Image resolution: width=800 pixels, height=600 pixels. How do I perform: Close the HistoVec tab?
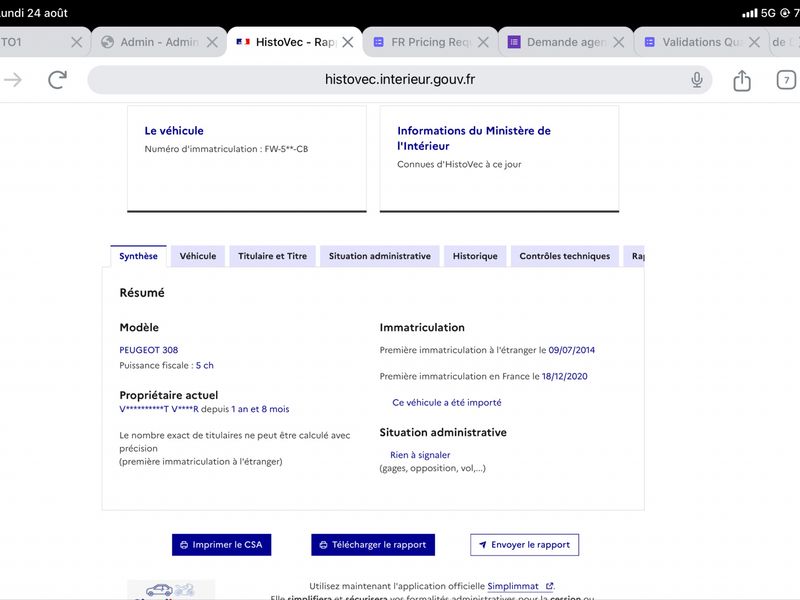[x=347, y=42]
